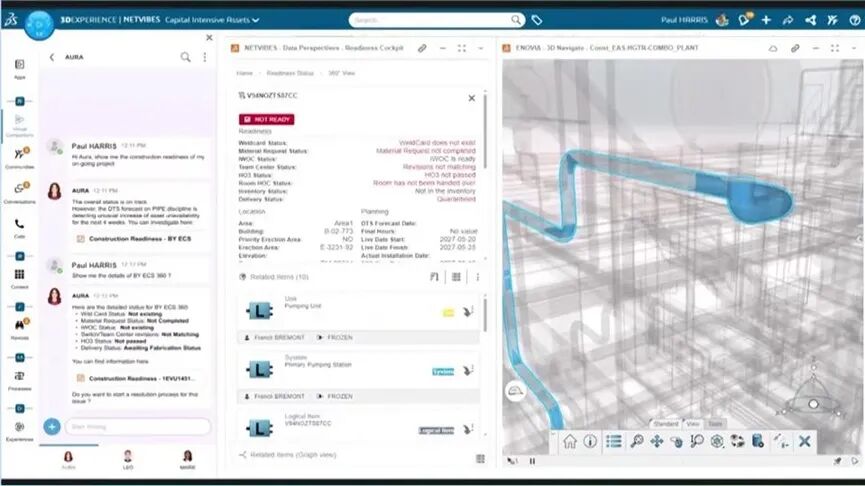Click the search icon in AURA chat header

click(185, 57)
